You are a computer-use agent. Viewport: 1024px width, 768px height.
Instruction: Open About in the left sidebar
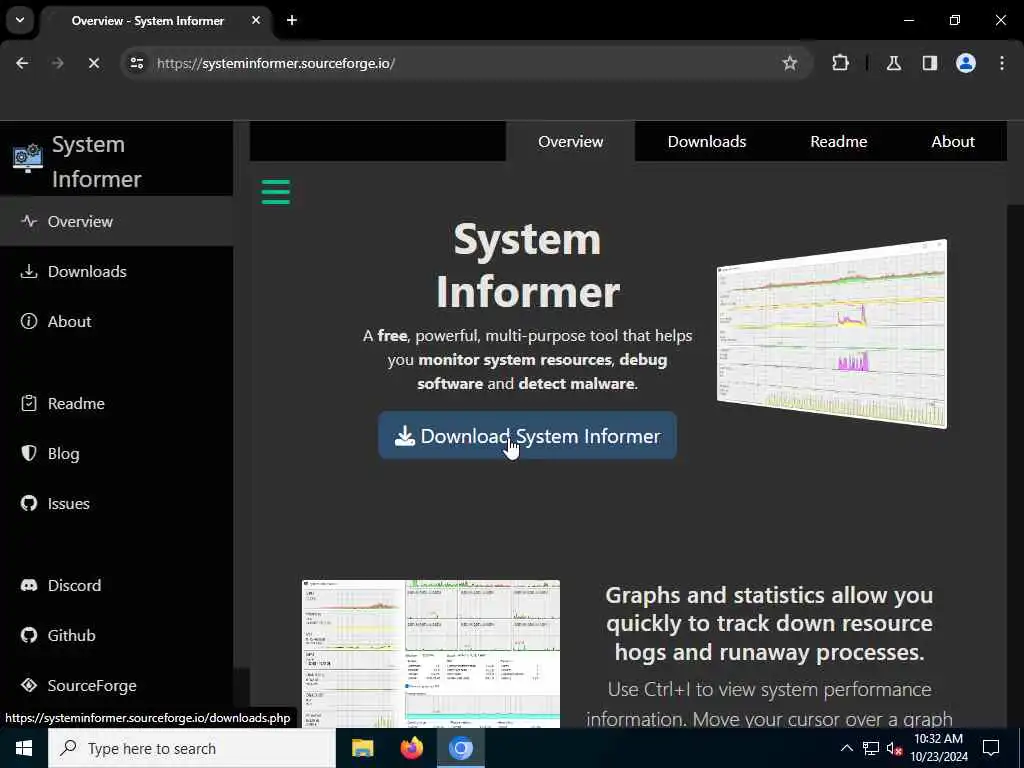pyautogui.click(x=116, y=321)
